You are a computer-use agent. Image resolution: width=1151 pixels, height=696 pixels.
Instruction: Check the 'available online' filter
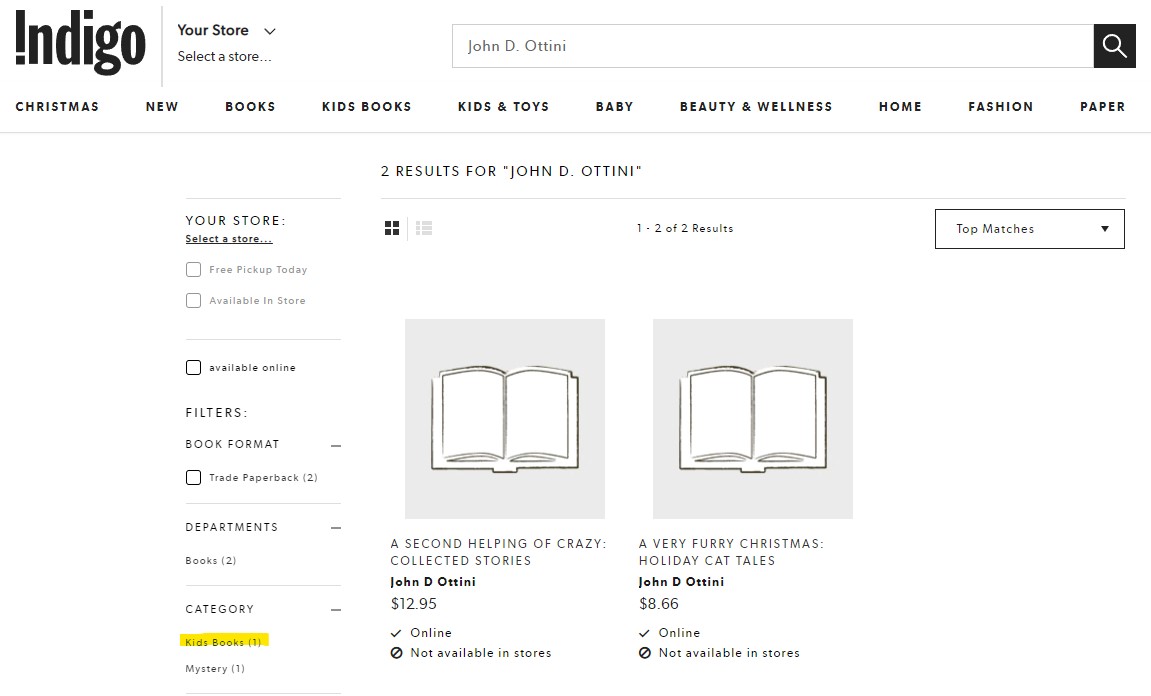pyautogui.click(x=193, y=367)
